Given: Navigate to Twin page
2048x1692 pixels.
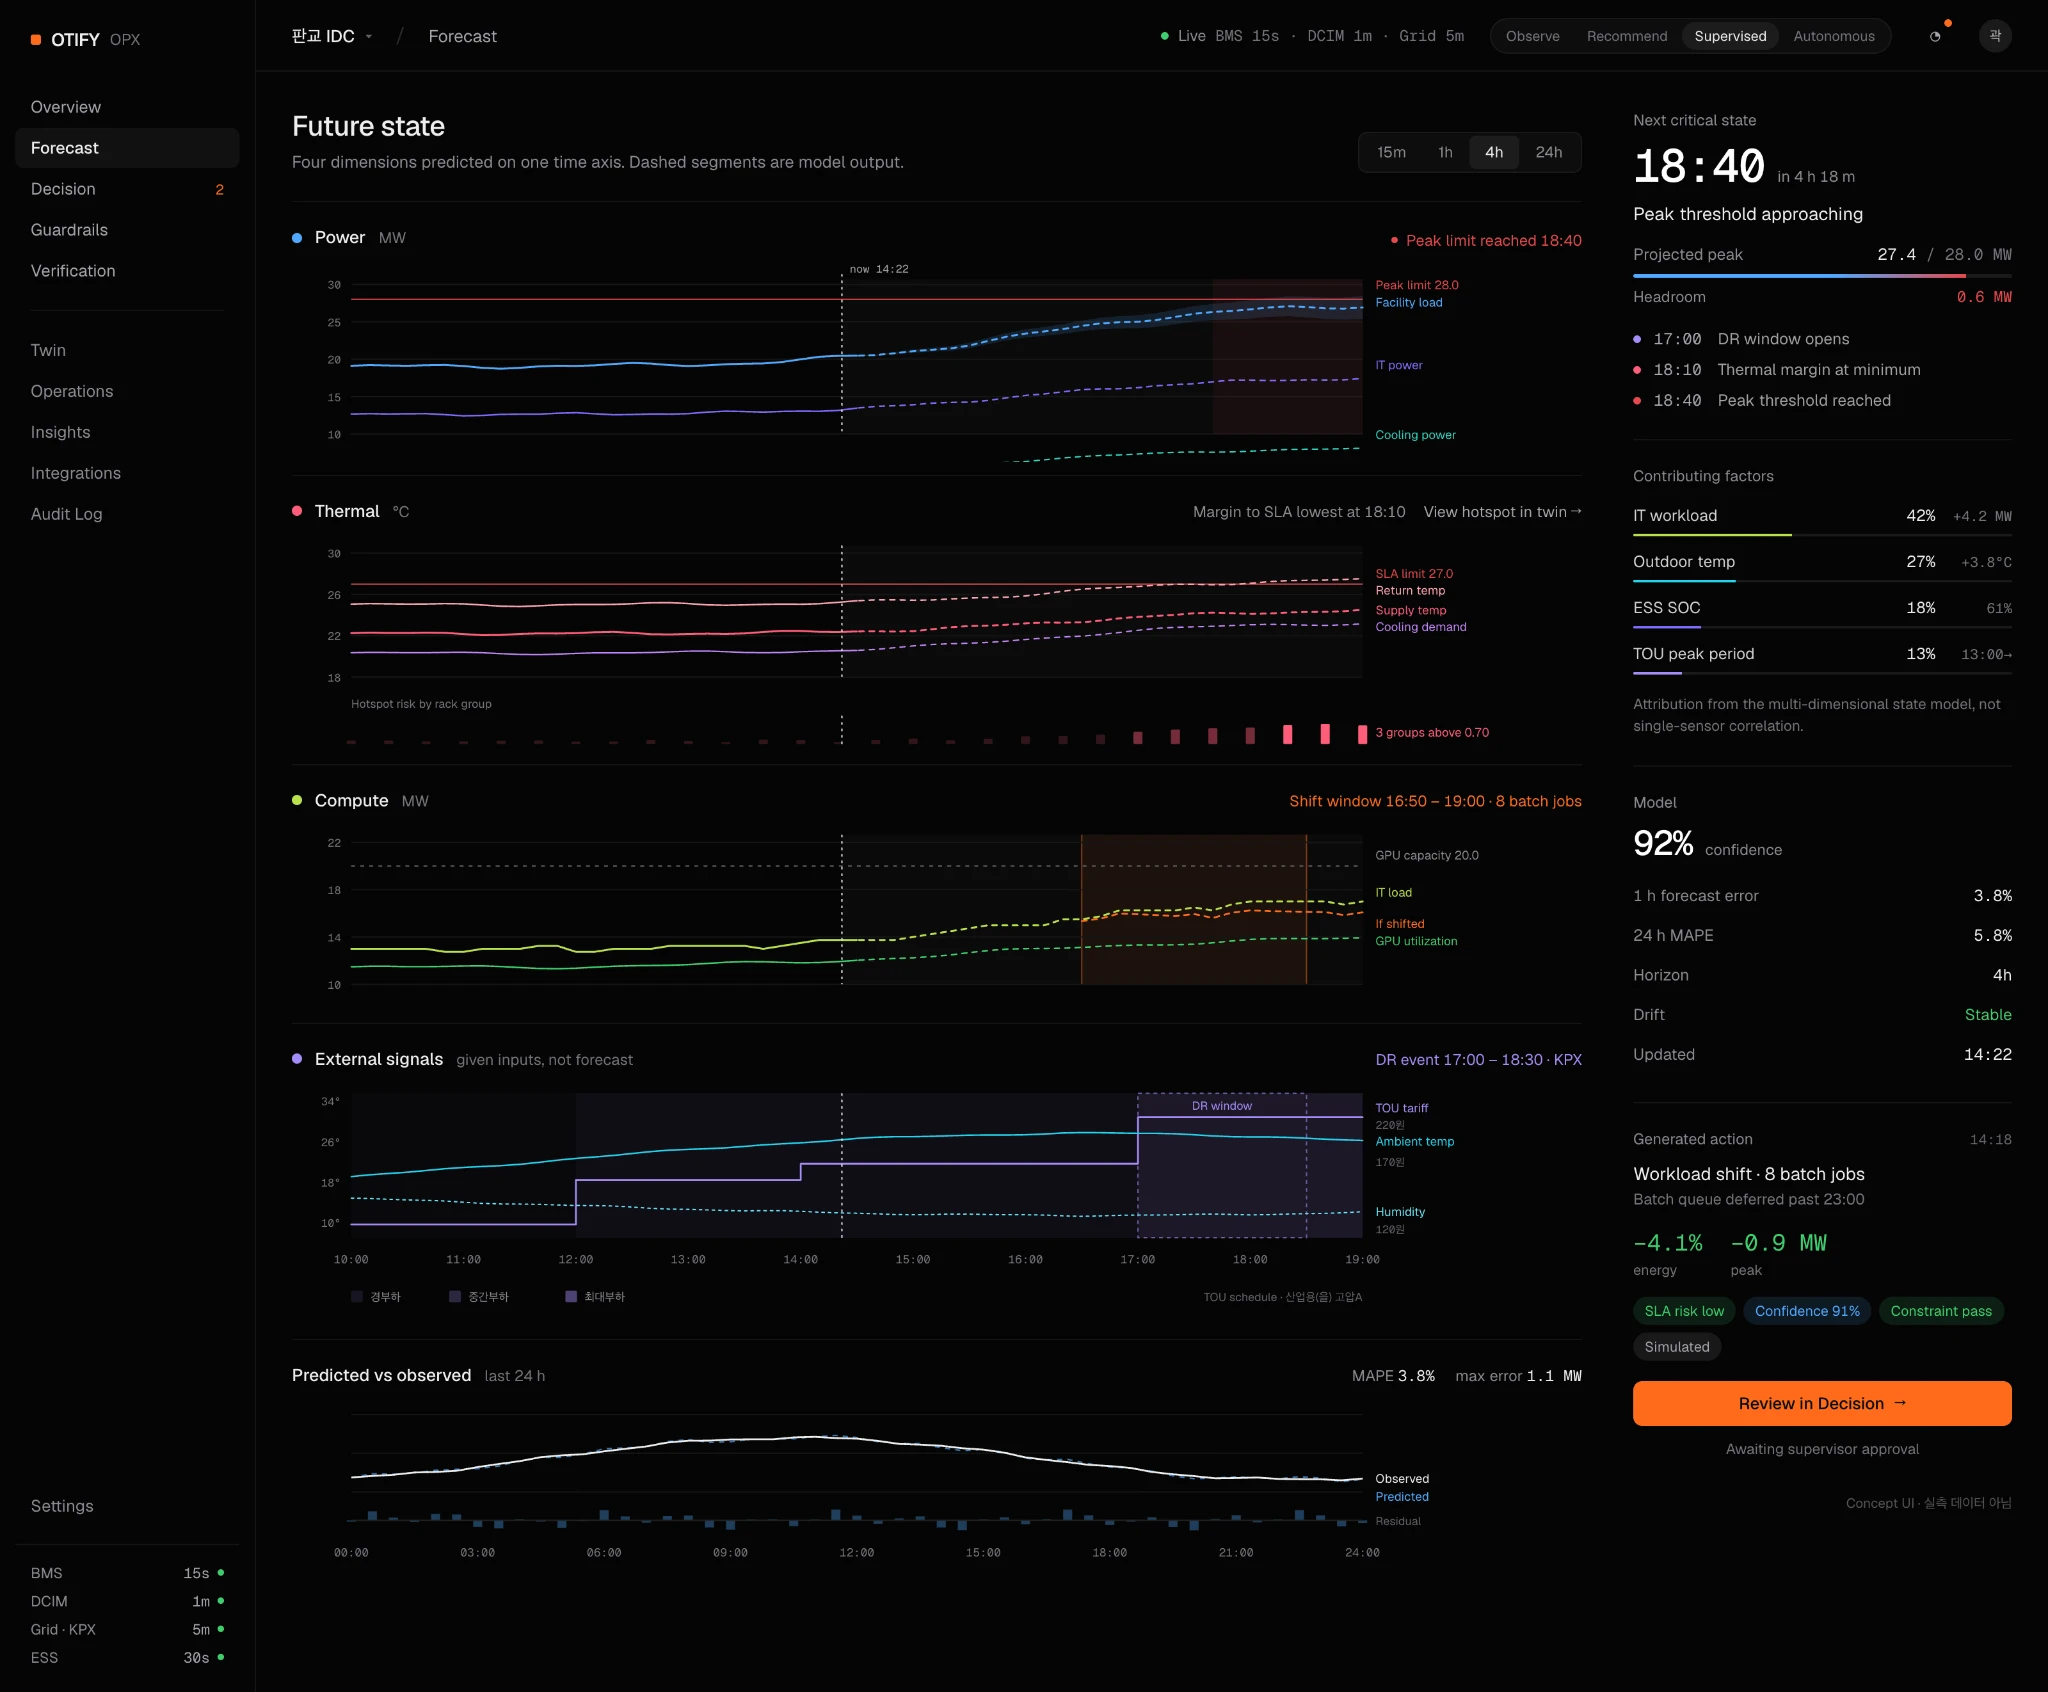Looking at the screenshot, I should pyautogui.click(x=127, y=350).
